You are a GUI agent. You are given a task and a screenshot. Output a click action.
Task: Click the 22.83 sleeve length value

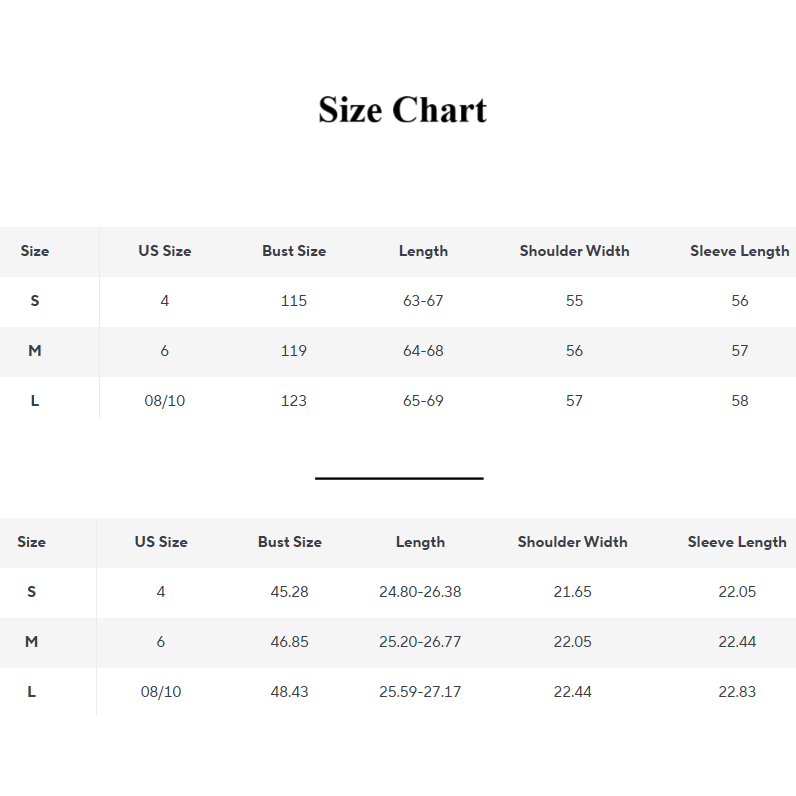pos(737,692)
